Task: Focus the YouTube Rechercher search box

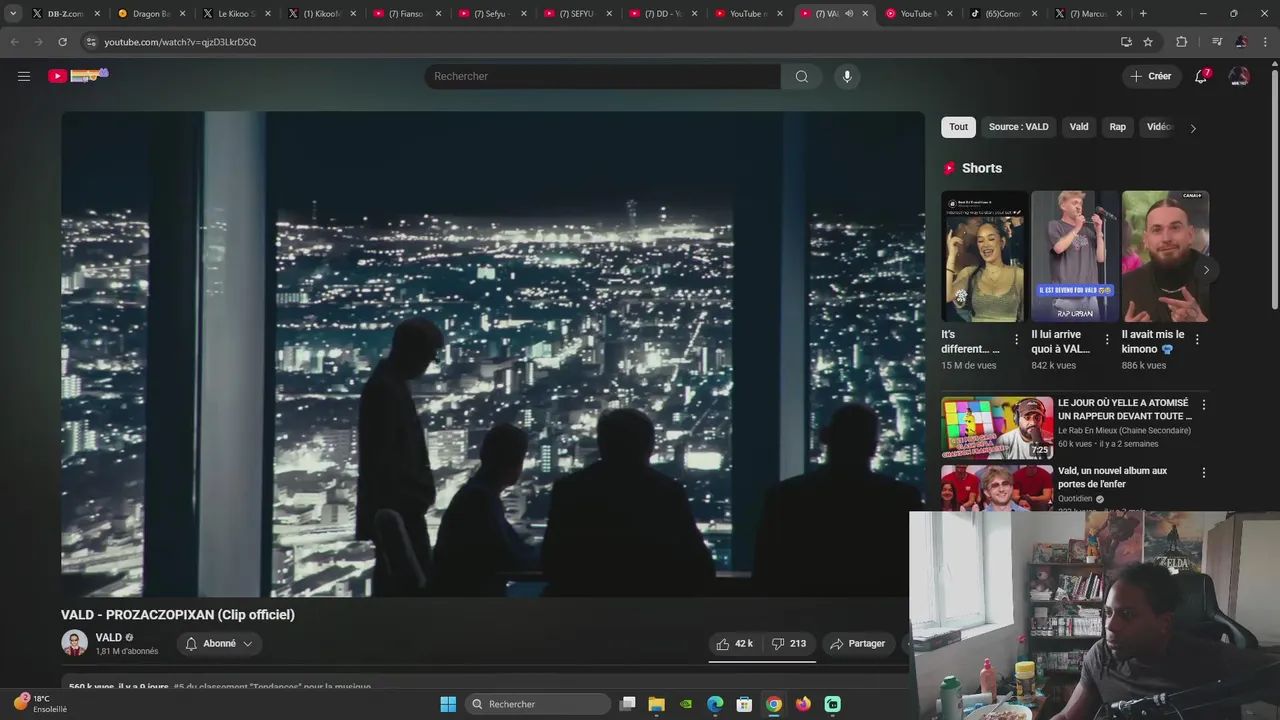Action: (602, 76)
